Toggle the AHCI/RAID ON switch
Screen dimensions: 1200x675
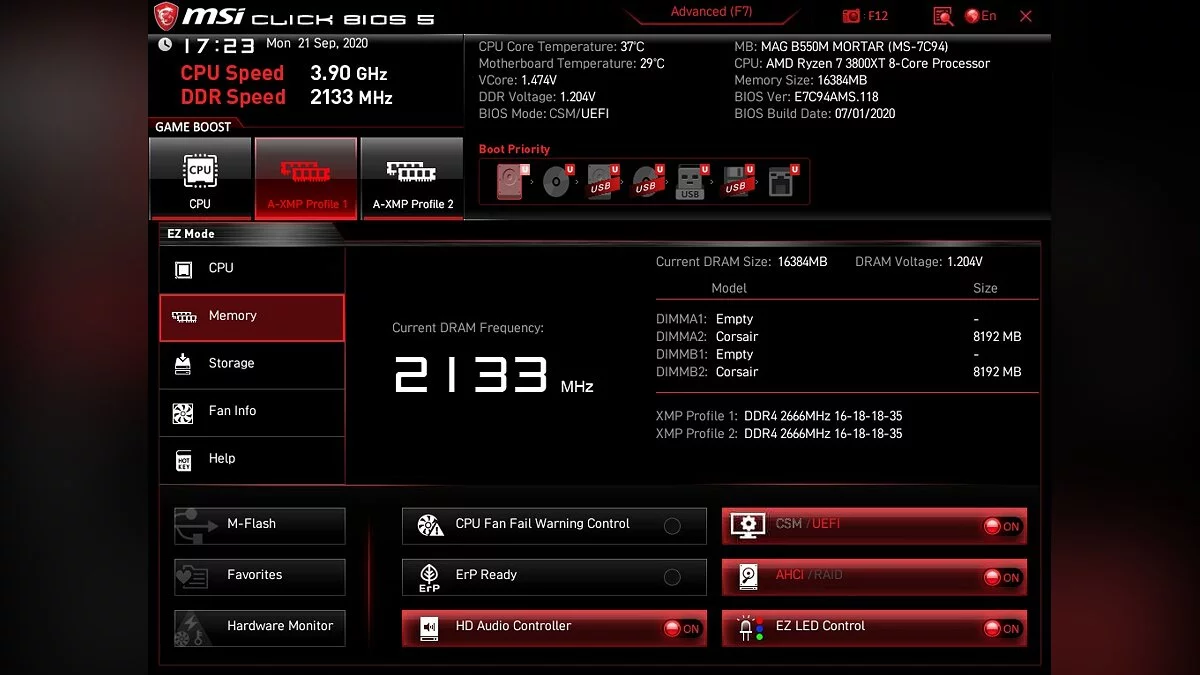click(x=1002, y=577)
